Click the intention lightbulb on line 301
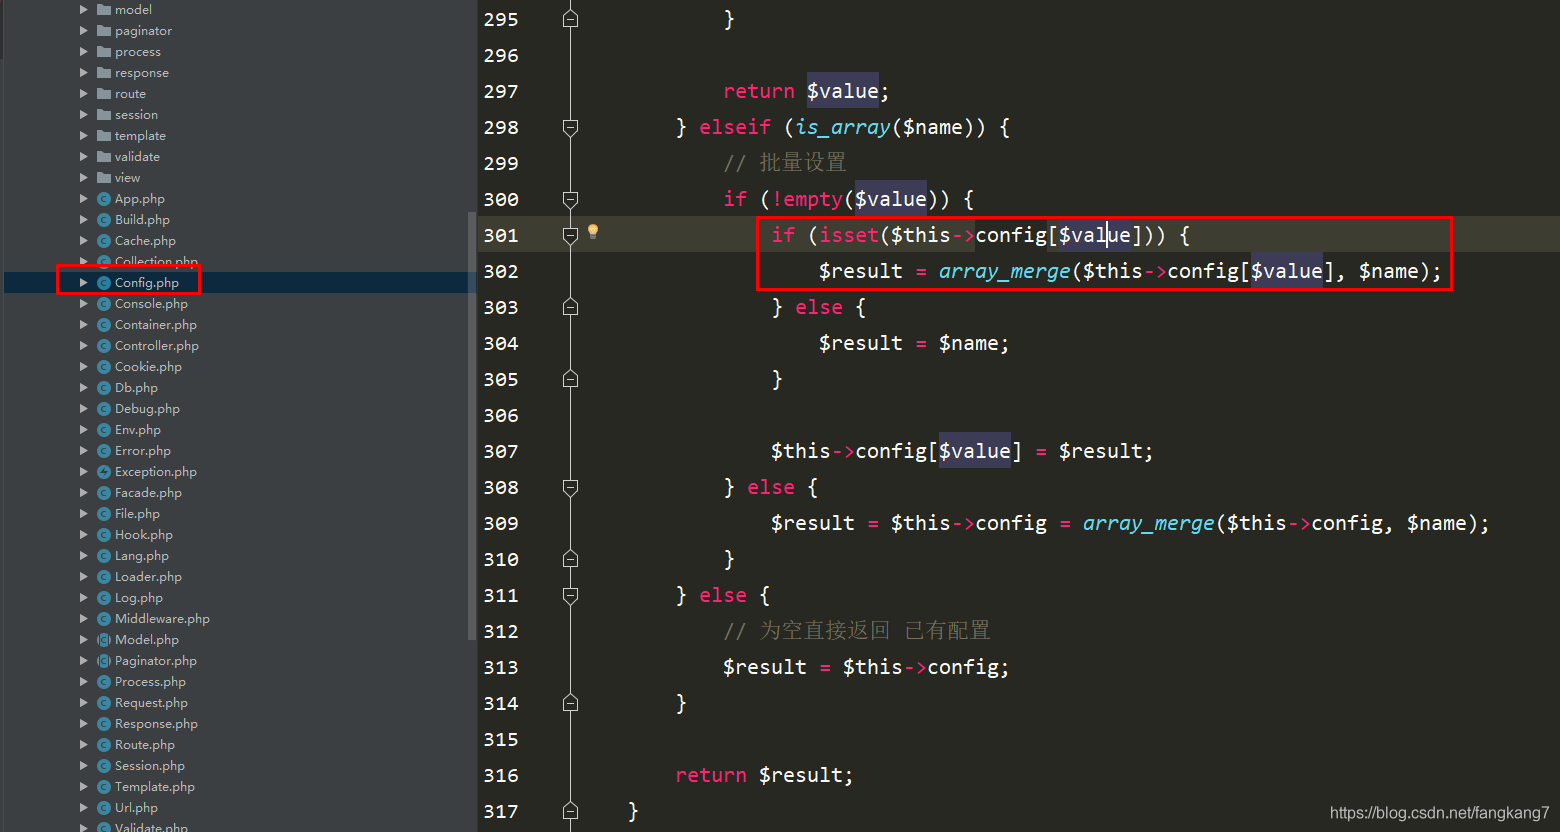Viewport: 1560px width, 832px height. (x=593, y=232)
